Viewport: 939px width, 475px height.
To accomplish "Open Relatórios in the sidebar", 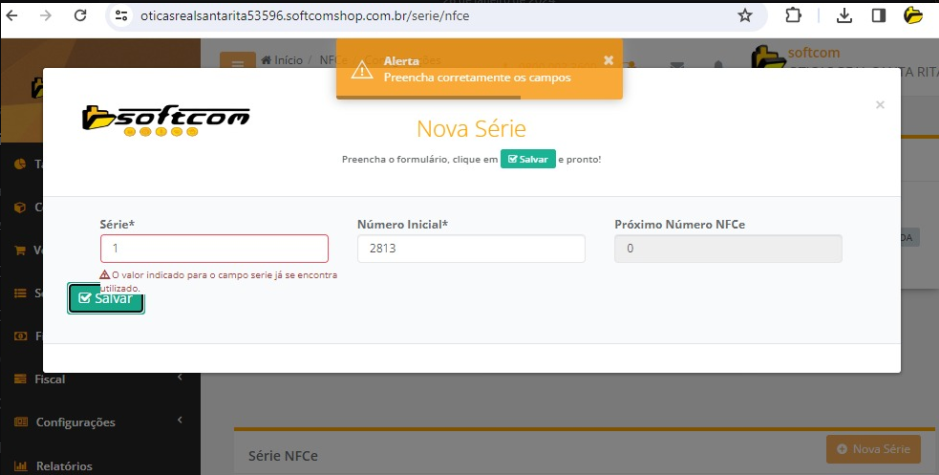I will [x=64, y=465].
